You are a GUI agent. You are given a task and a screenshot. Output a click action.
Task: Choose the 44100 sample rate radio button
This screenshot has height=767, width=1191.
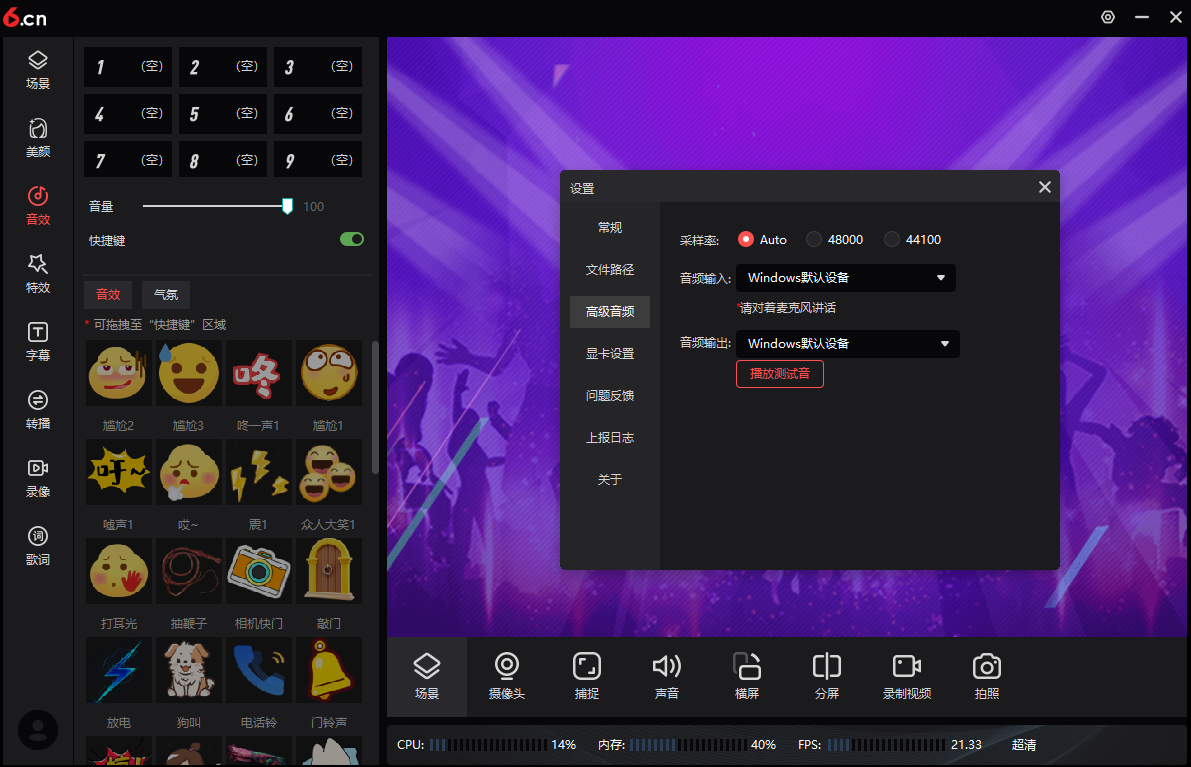click(x=892, y=240)
